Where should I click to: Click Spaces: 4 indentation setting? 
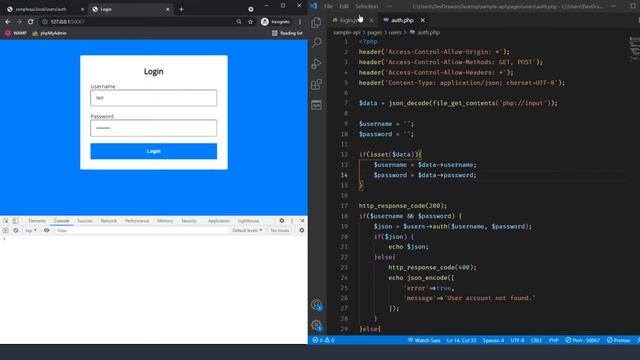tap(493, 340)
